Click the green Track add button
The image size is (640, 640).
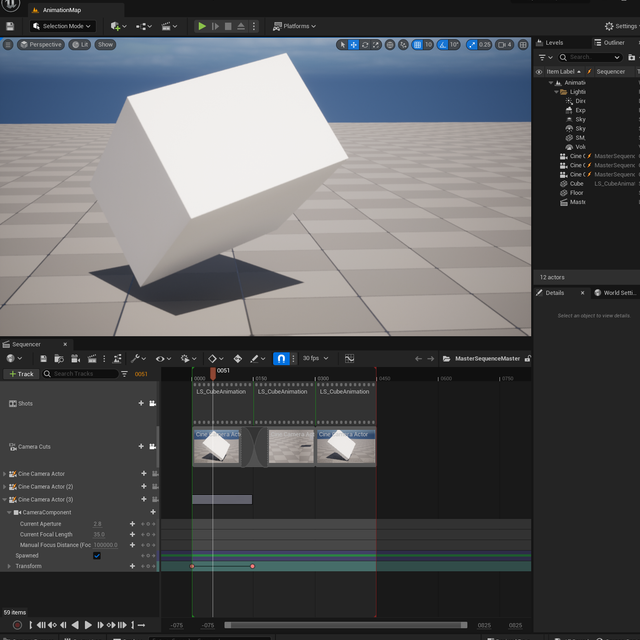(21, 374)
